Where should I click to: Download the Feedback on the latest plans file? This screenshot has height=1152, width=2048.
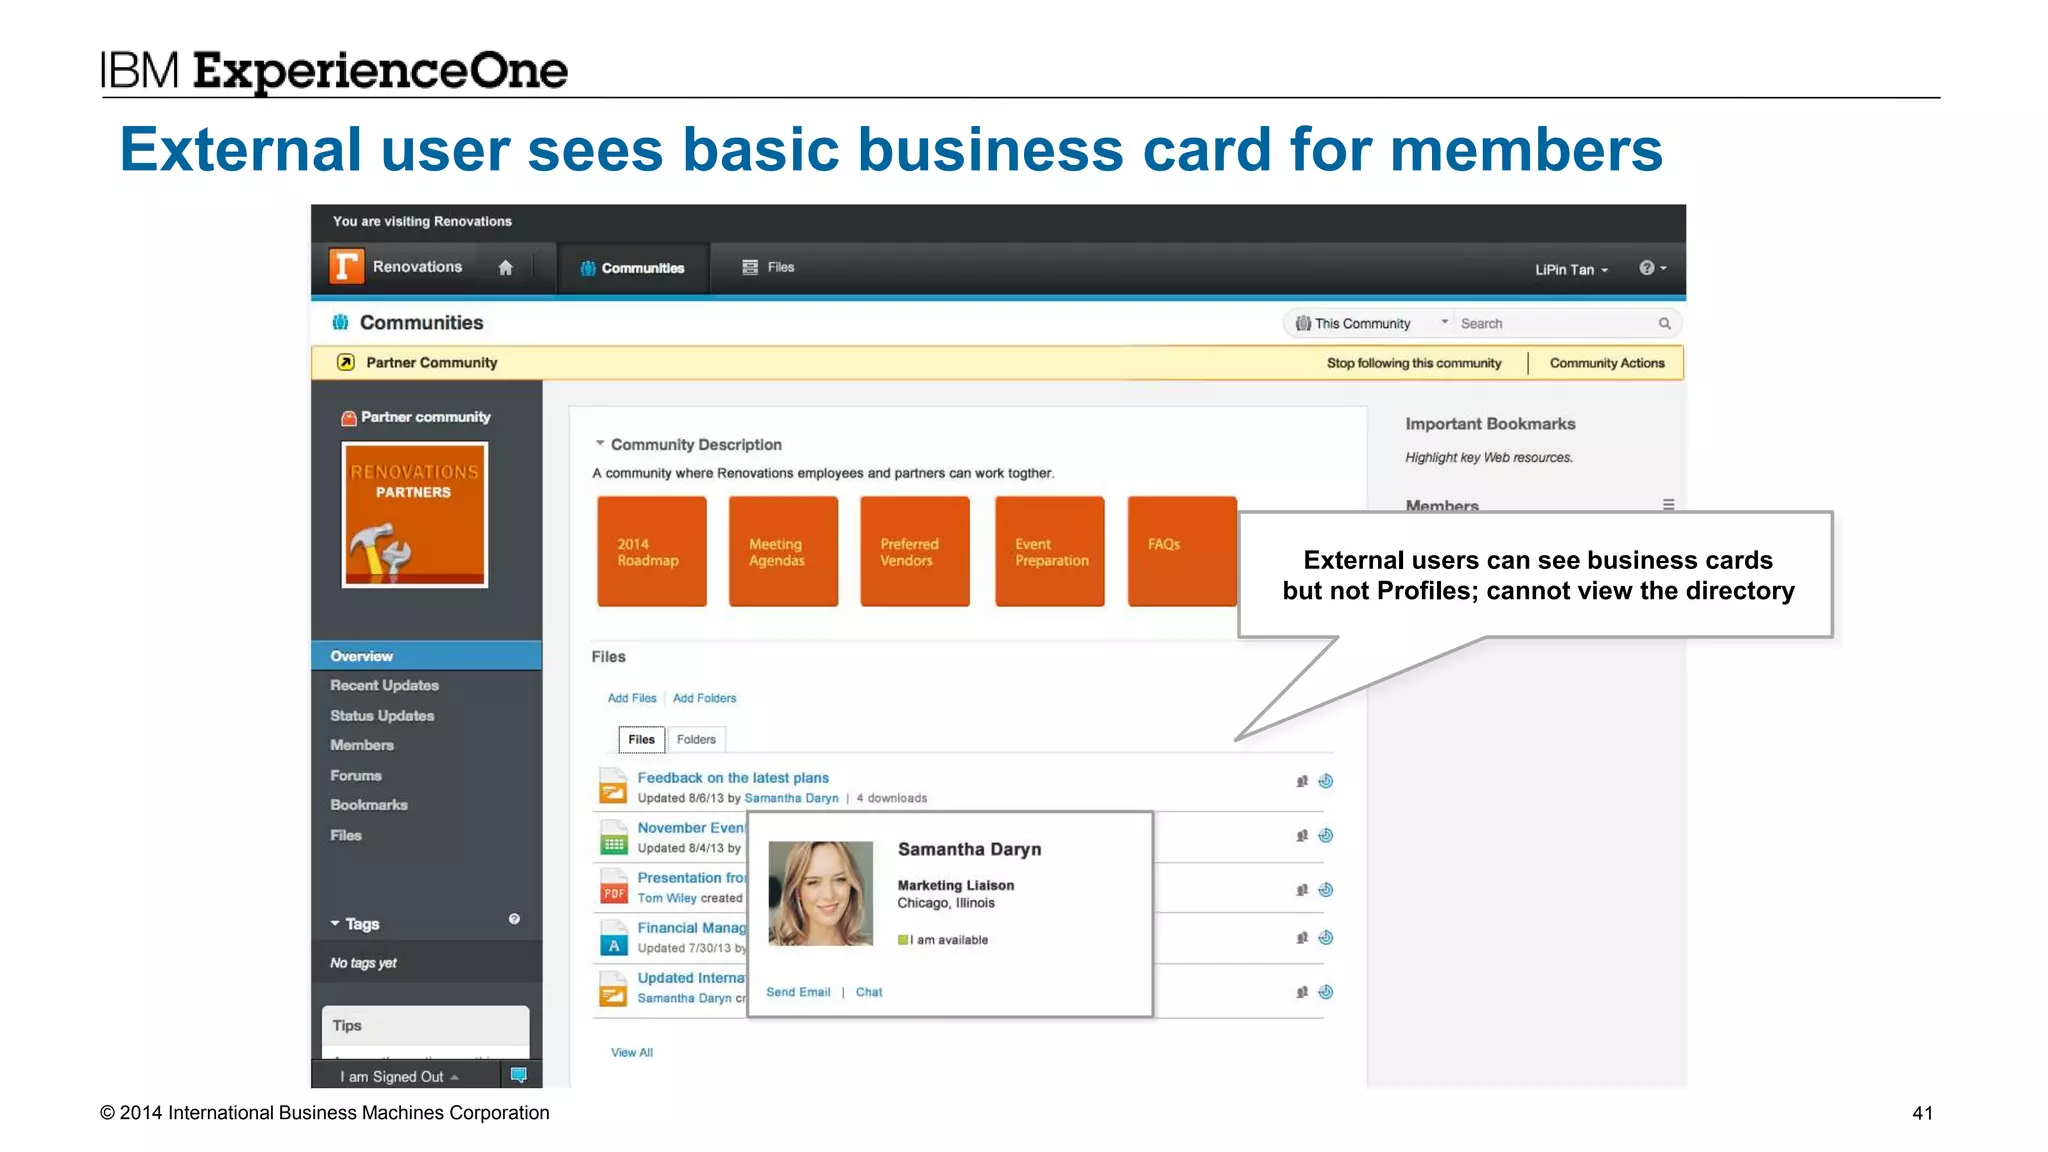(1326, 781)
